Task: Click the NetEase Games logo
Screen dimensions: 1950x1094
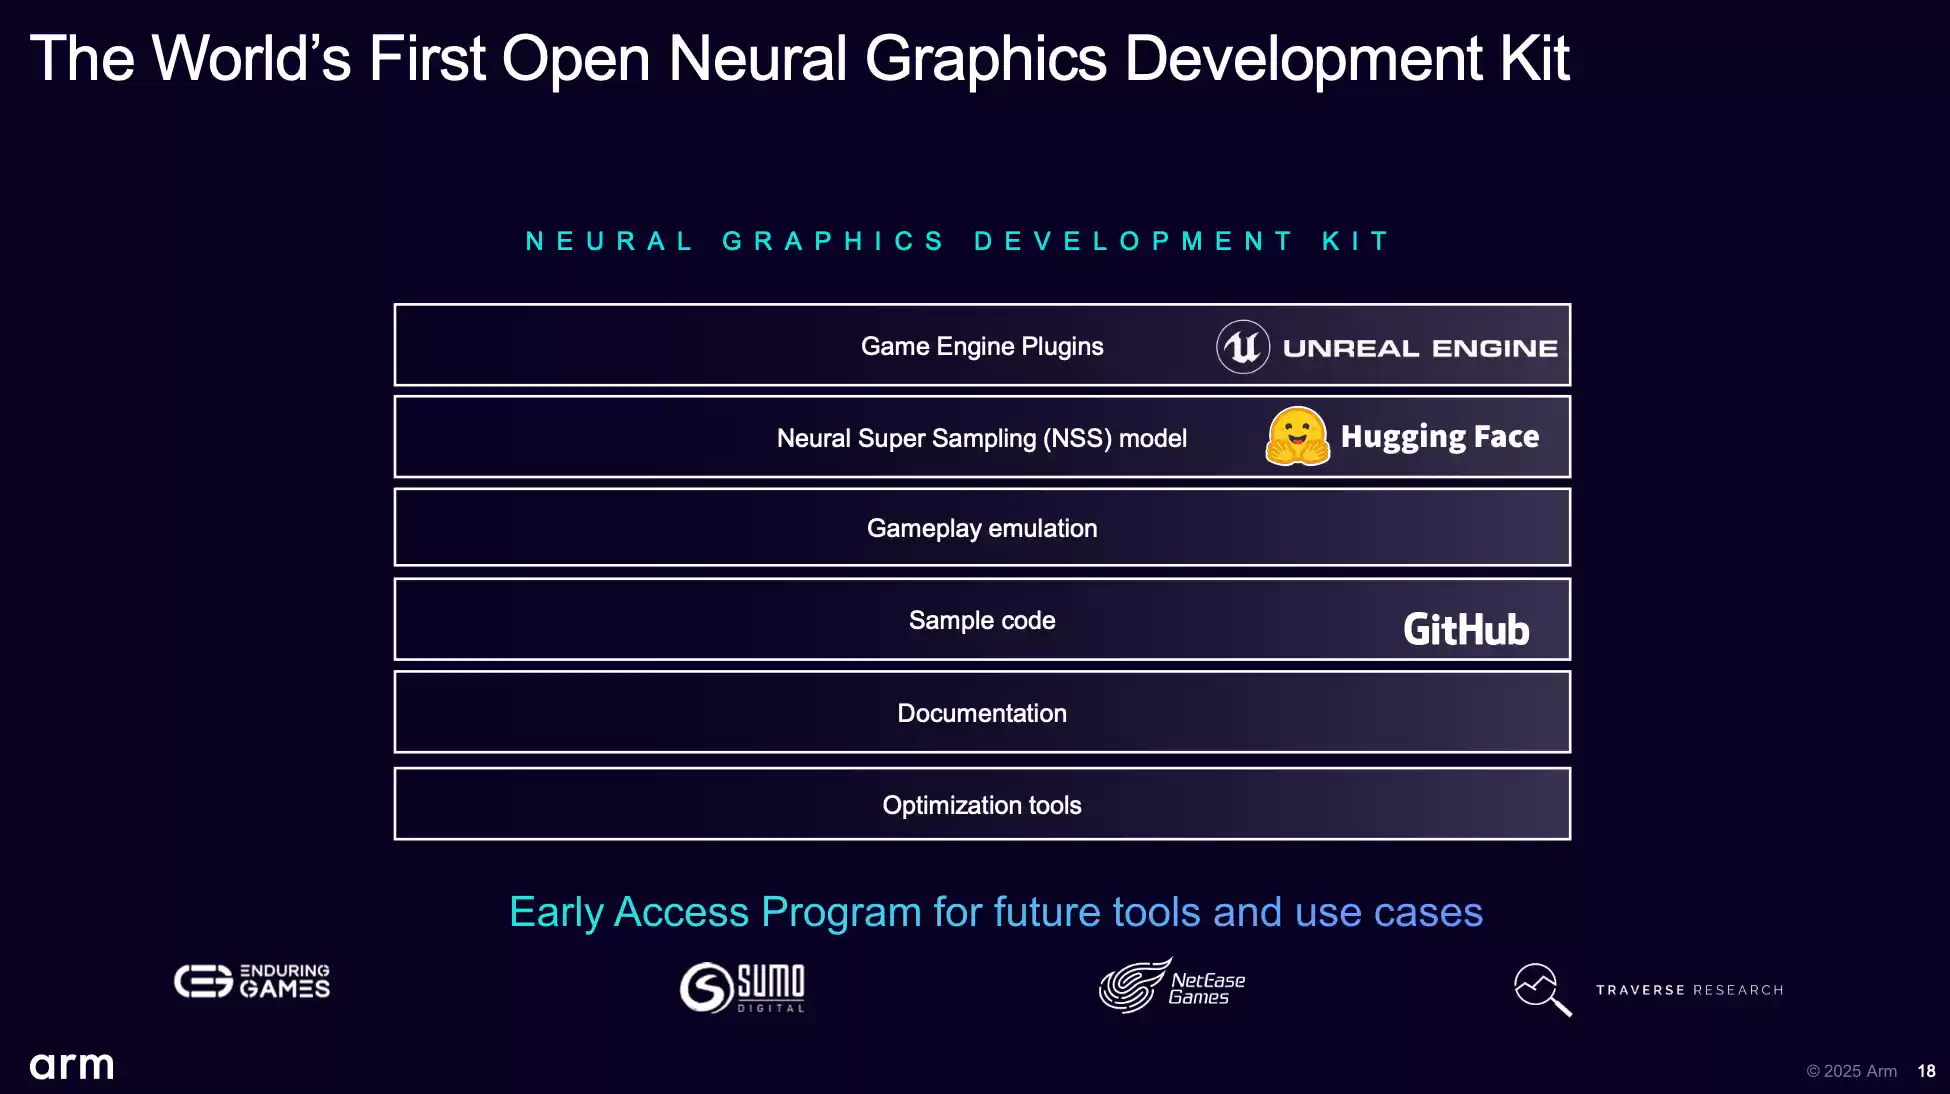Action: coord(1172,986)
